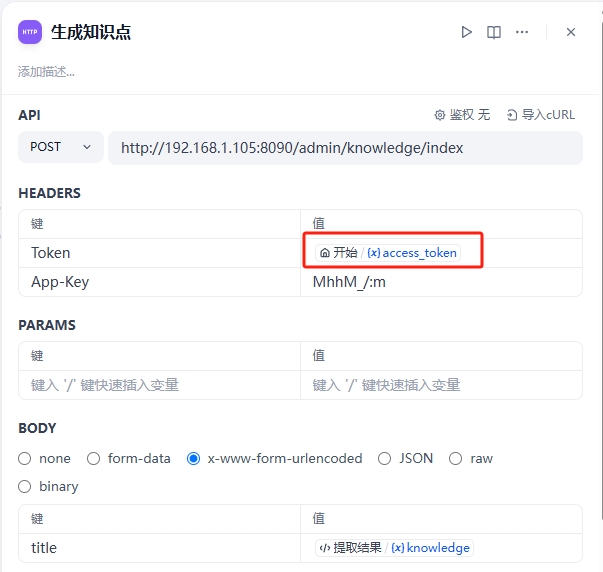
Task: Click the knowledge variable tag in body
Action: tap(431, 548)
